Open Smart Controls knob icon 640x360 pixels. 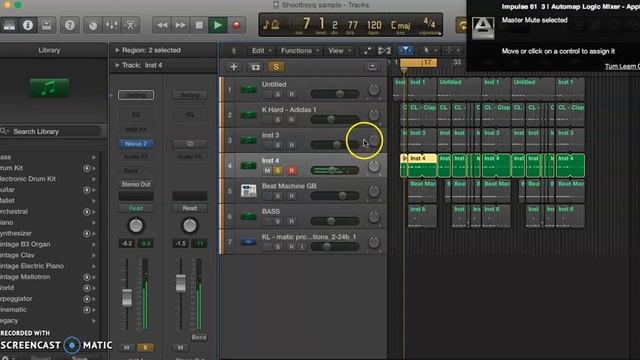(93, 25)
